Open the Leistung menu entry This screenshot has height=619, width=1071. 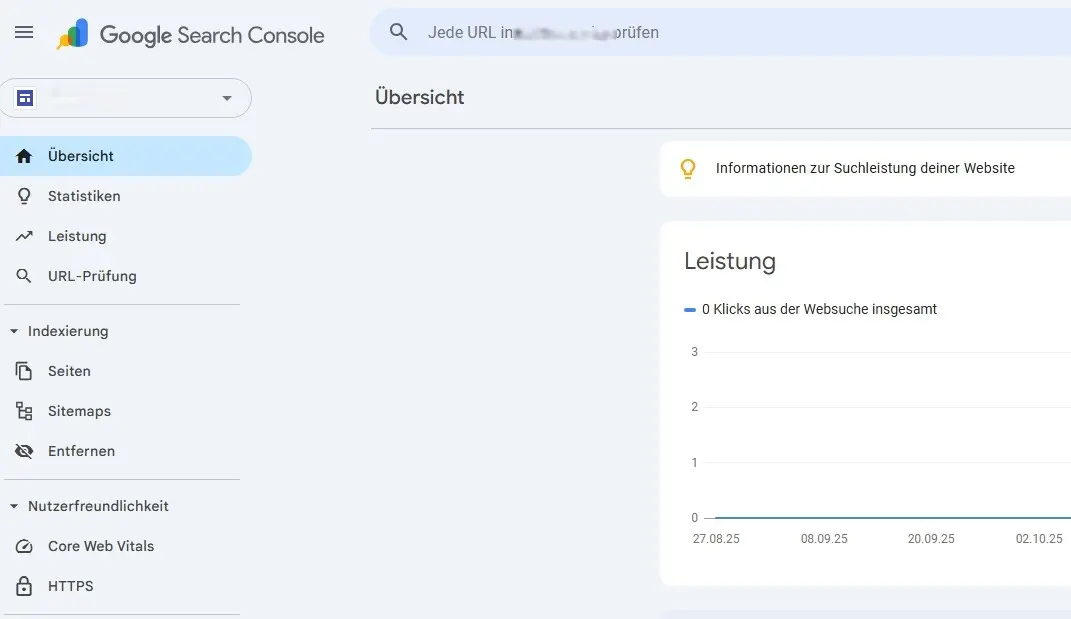point(77,236)
